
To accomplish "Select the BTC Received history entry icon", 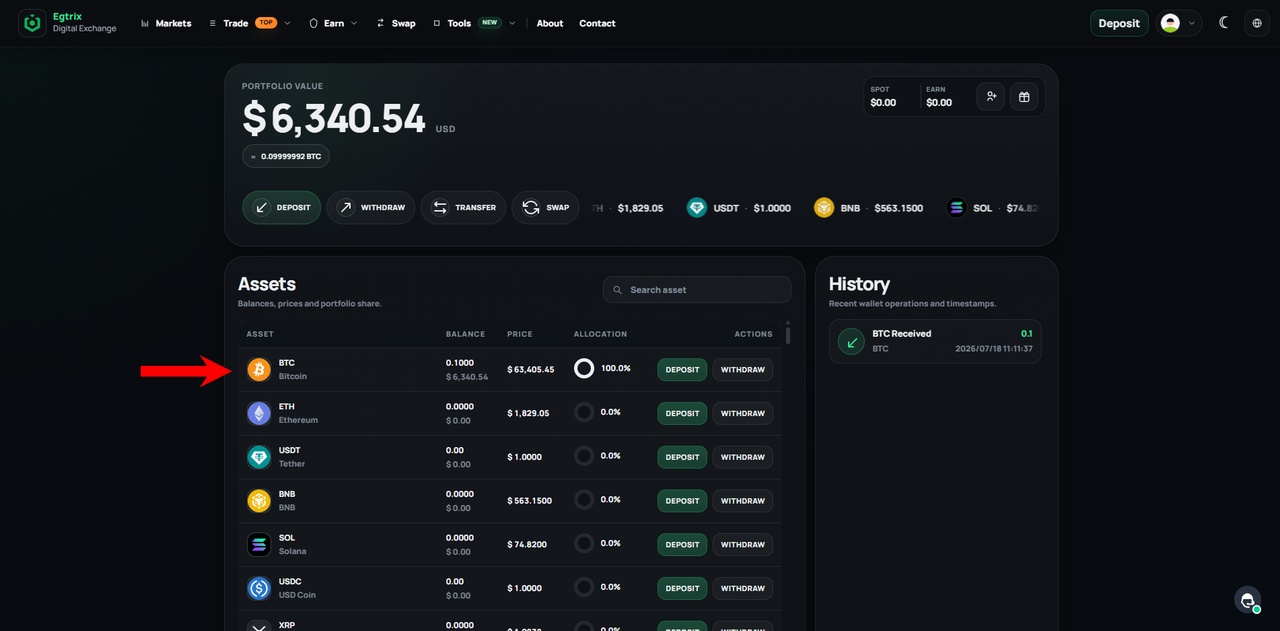I will (x=852, y=341).
